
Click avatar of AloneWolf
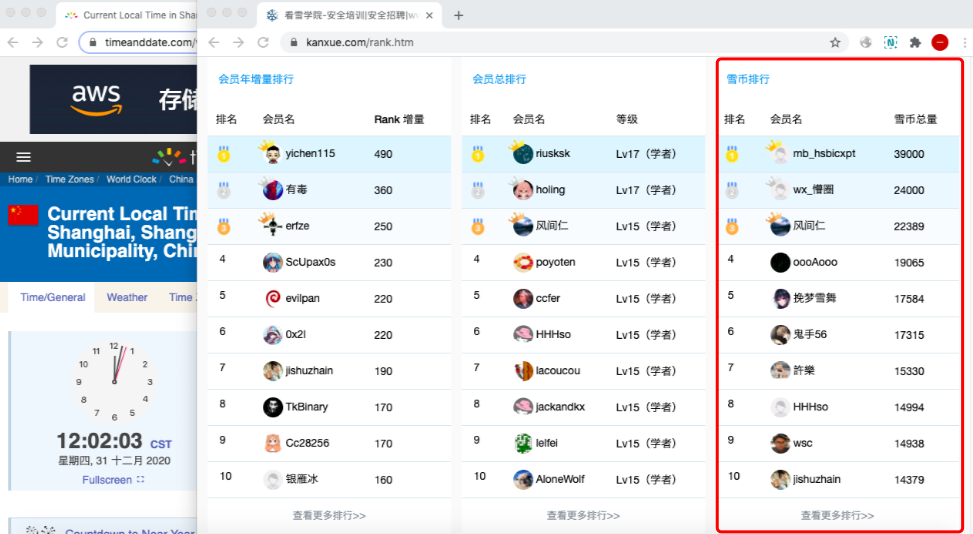pos(522,479)
